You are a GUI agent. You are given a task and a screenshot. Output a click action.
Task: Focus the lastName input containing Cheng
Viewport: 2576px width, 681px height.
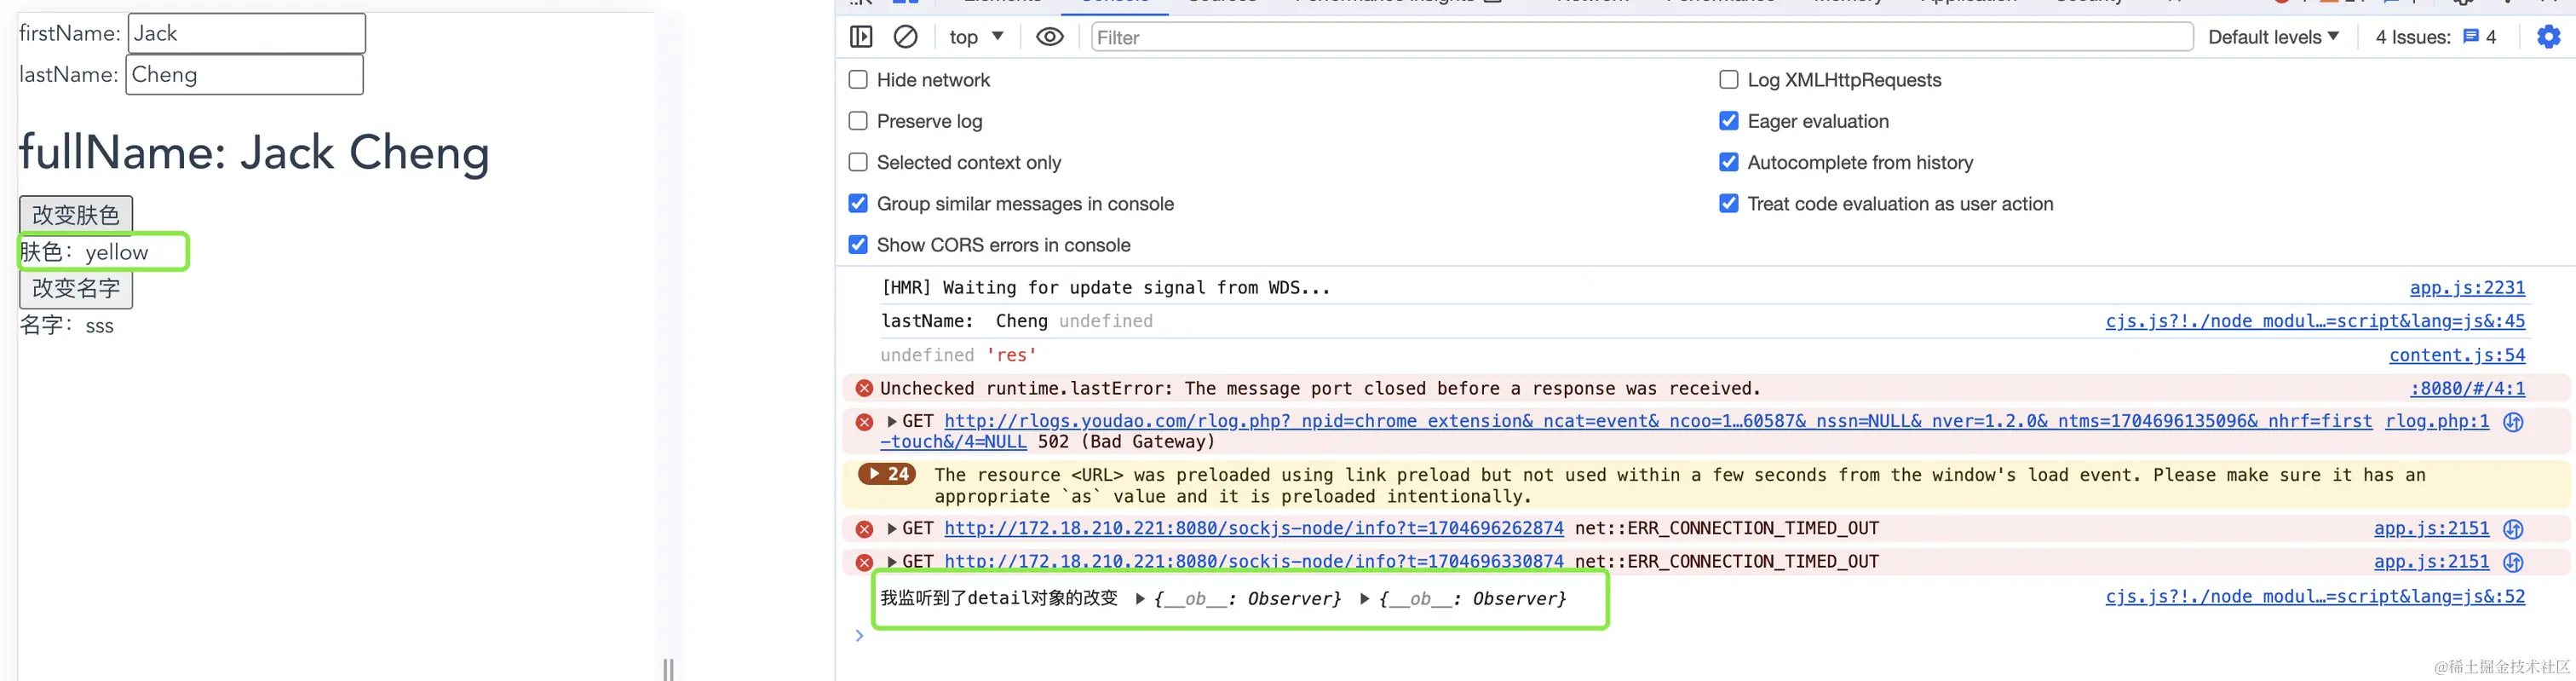click(245, 75)
